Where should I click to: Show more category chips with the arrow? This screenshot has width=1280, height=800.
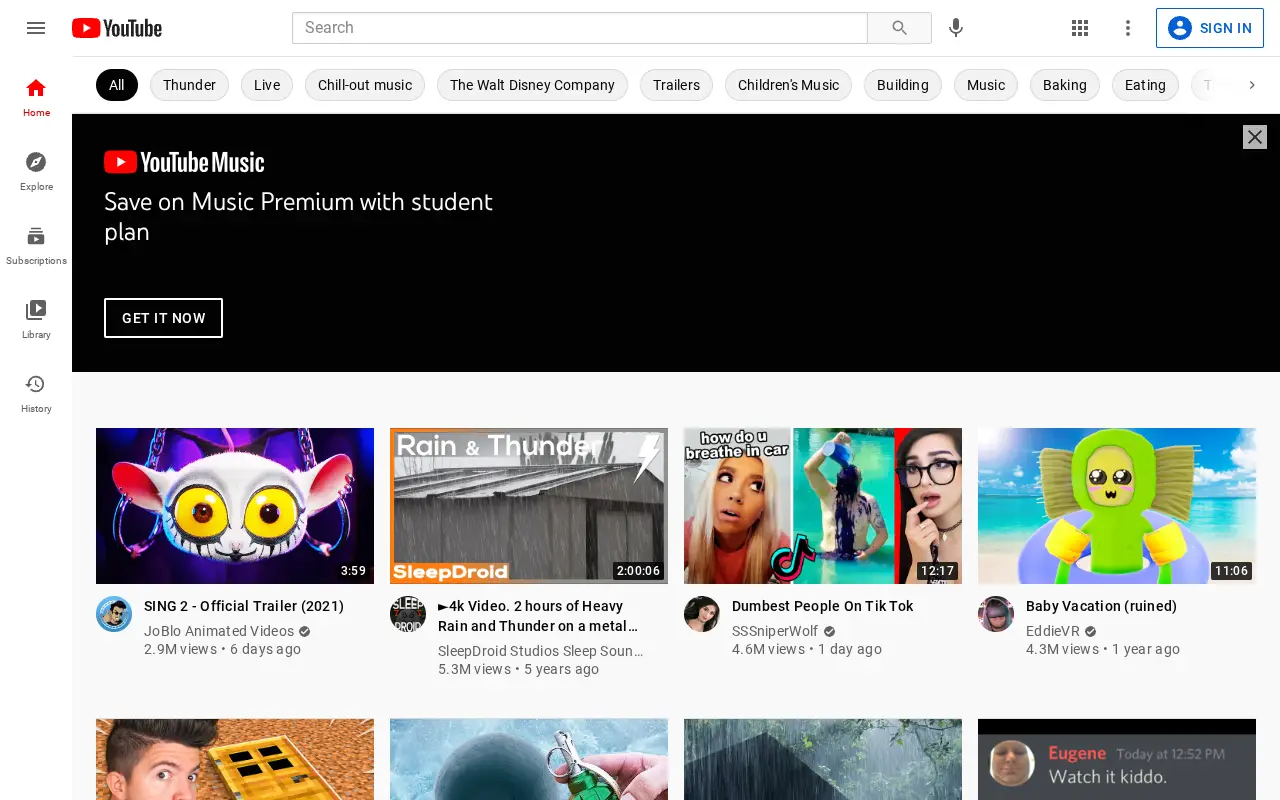1251,85
